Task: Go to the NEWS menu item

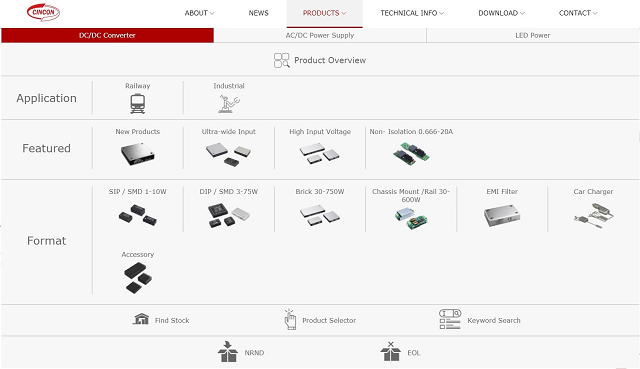Action: point(258,13)
